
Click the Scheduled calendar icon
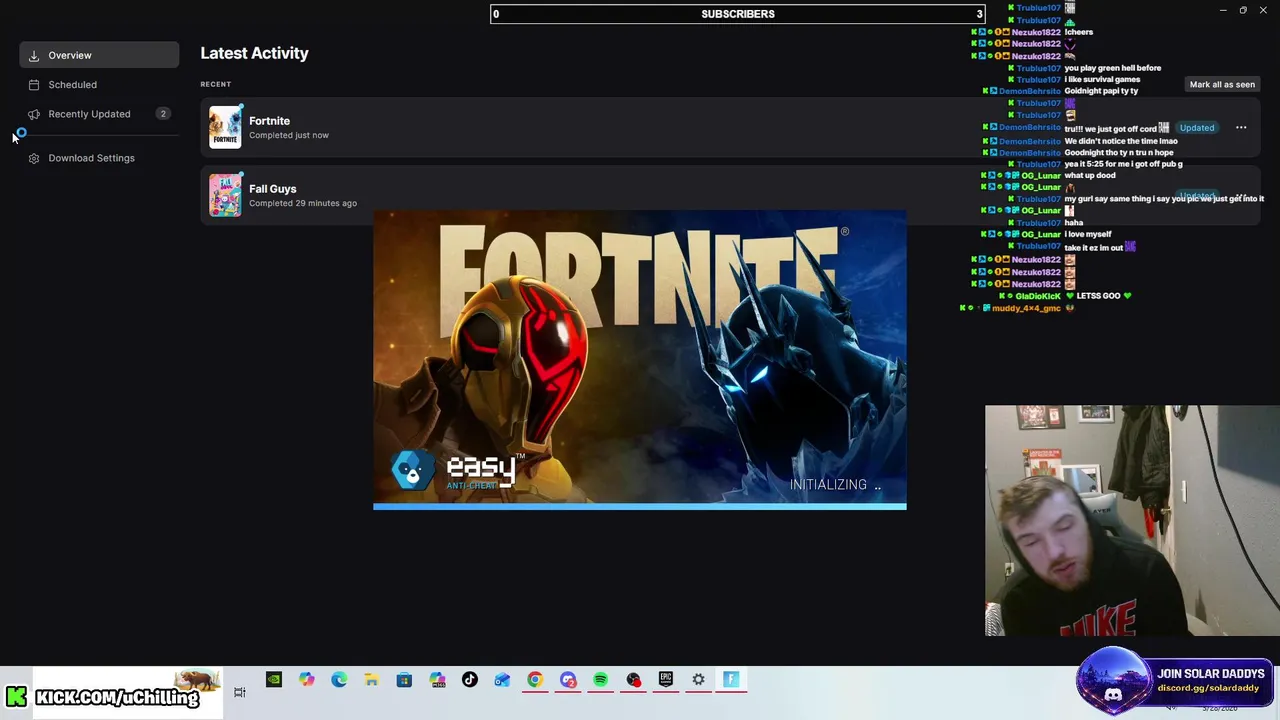coord(34,85)
